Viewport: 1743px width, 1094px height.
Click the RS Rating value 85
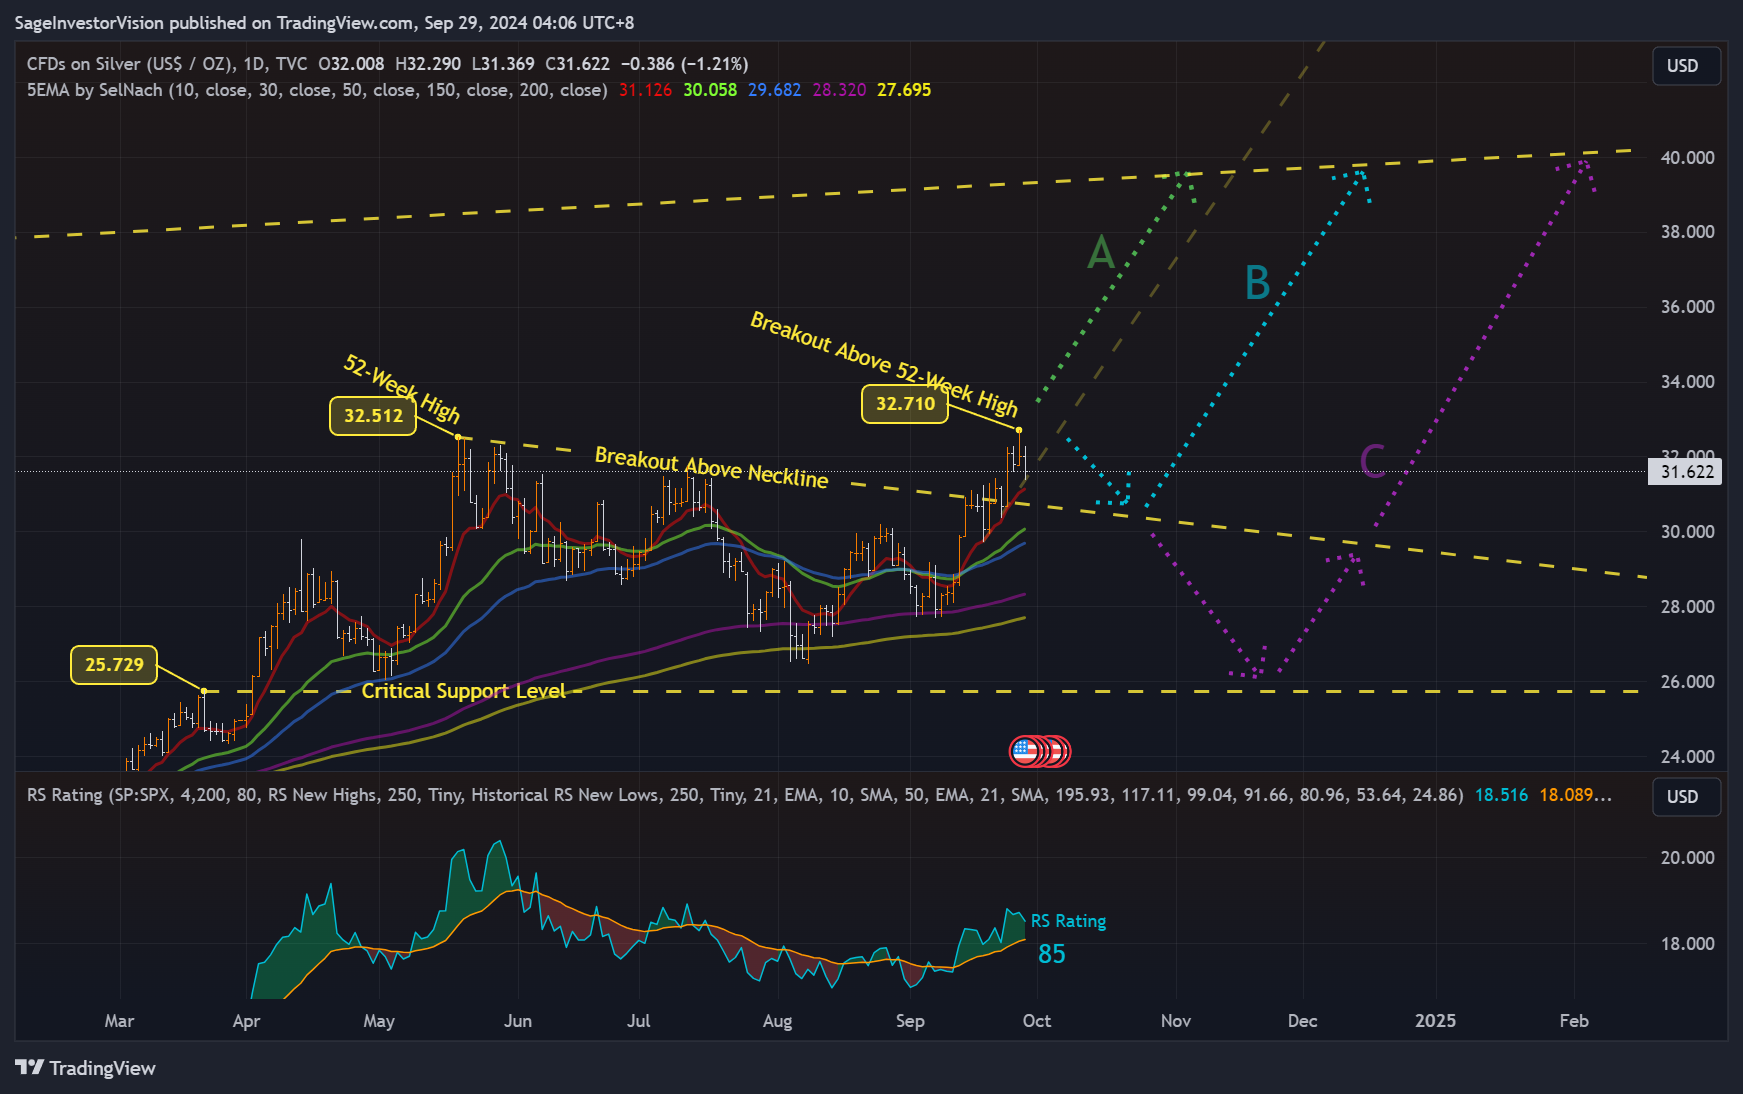pyautogui.click(x=1052, y=954)
